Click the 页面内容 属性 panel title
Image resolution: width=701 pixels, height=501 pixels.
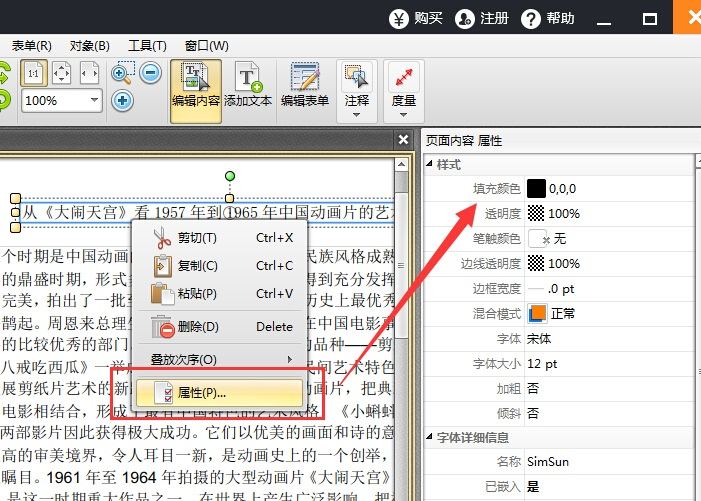[464, 141]
